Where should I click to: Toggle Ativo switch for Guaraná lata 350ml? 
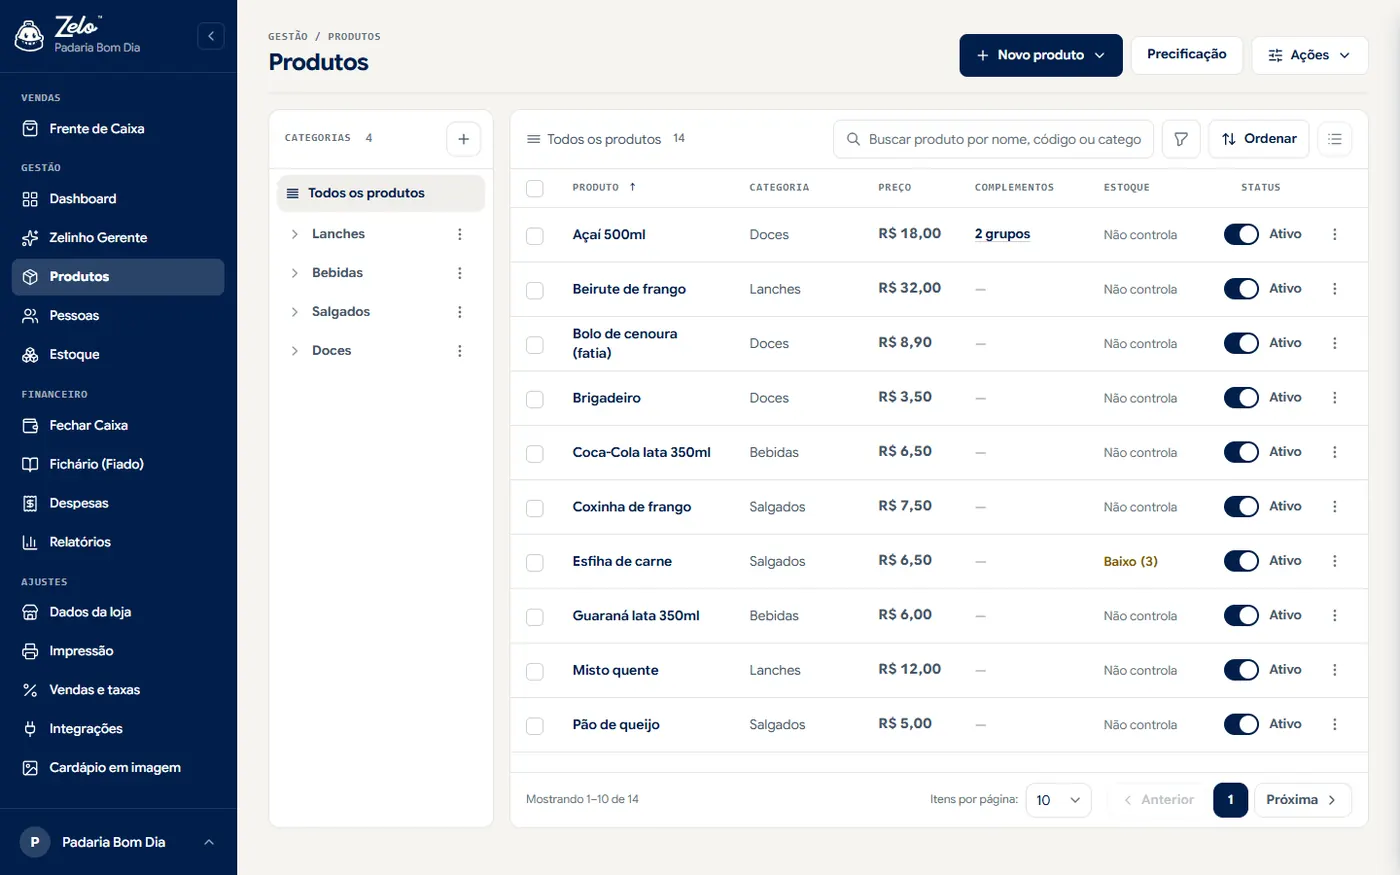tap(1241, 615)
